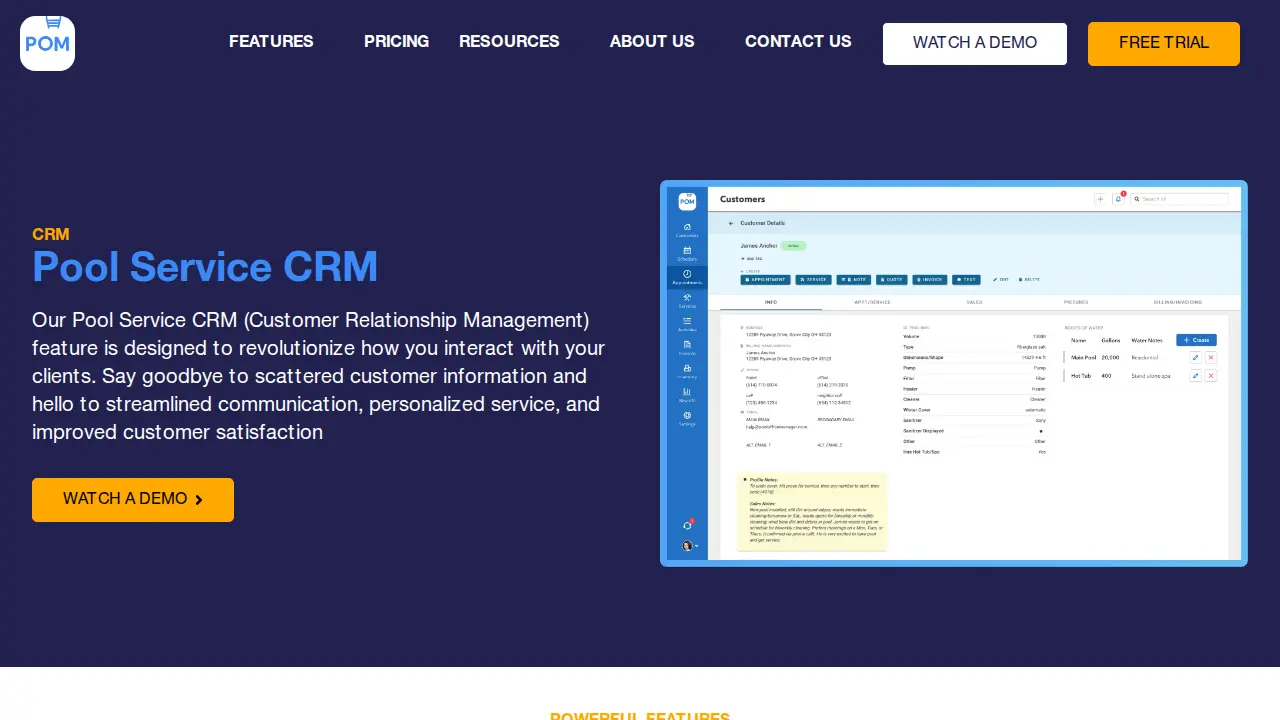Go to the PRICING page
This screenshot has width=1280, height=720.
click(396, 42)
